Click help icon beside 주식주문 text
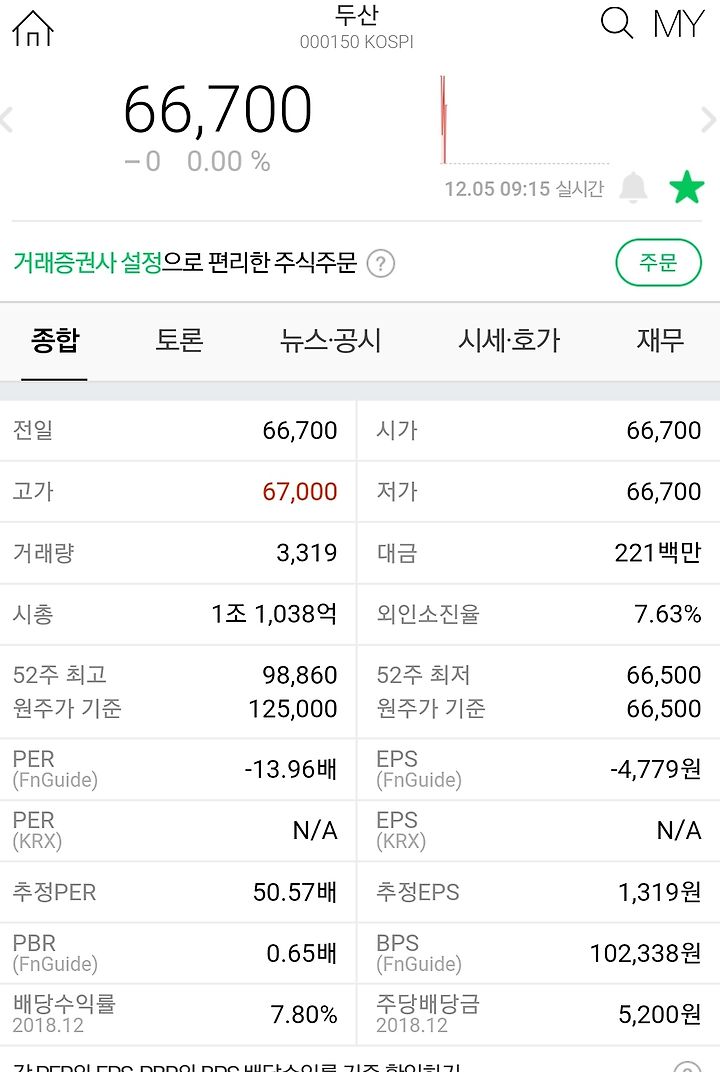 [381, 263]
